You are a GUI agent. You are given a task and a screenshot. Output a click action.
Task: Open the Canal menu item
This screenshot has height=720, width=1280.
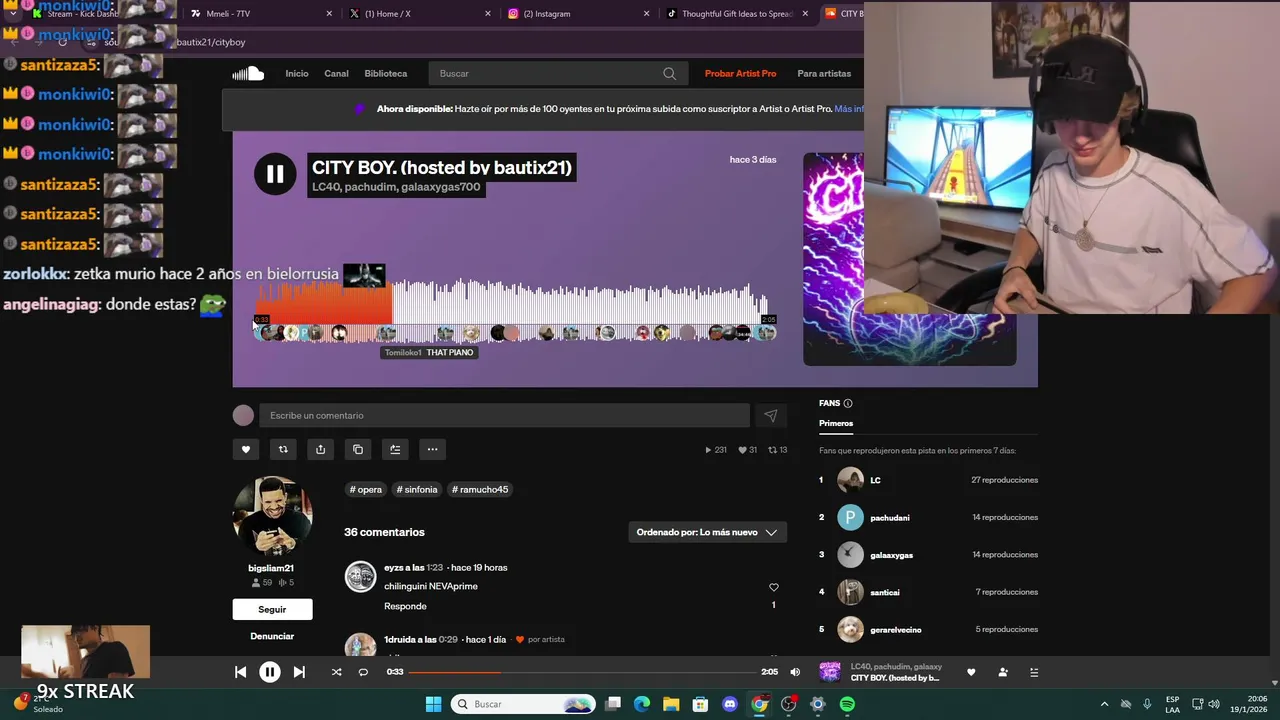click(336, 73)
